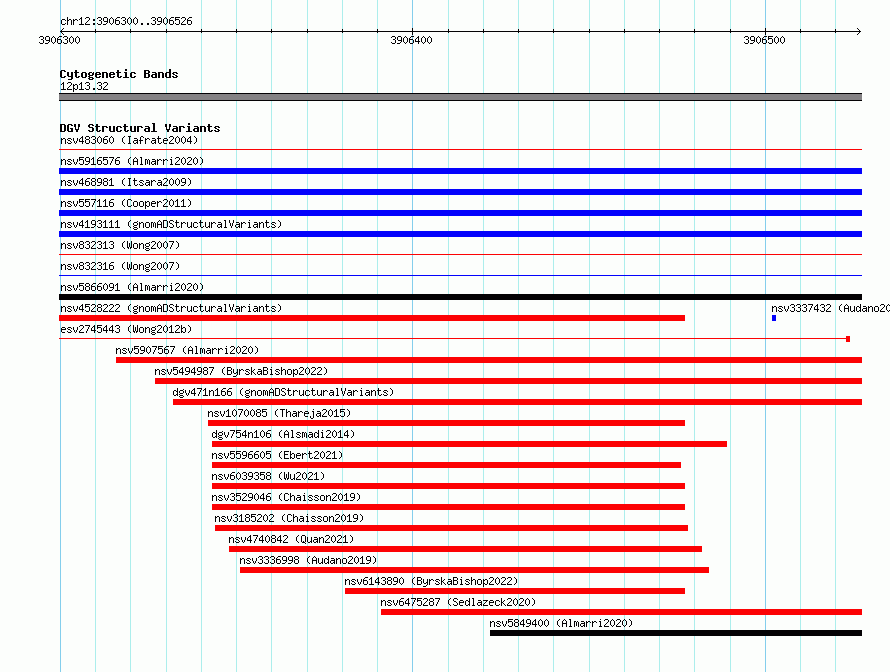The image size is (890, 672).
Task: Click the red bar for nsv1070085
Action: click(x=446, y=423)
